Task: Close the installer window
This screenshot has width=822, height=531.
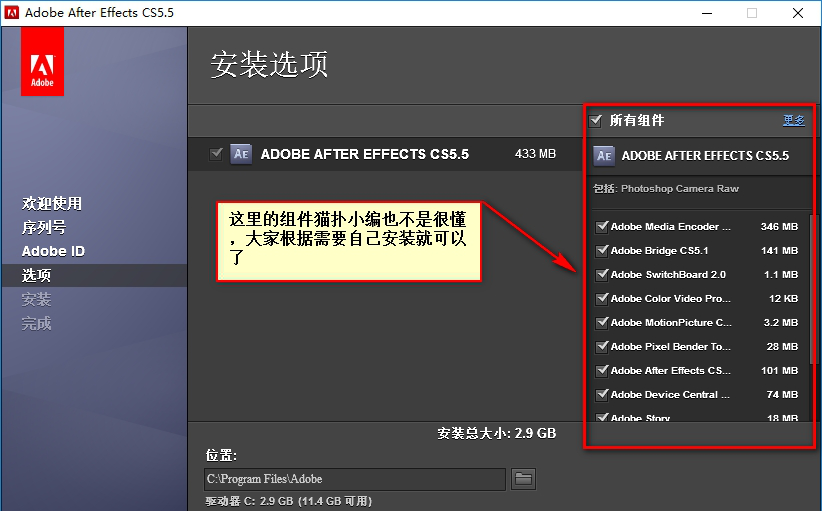Action: tap(798, 13)
